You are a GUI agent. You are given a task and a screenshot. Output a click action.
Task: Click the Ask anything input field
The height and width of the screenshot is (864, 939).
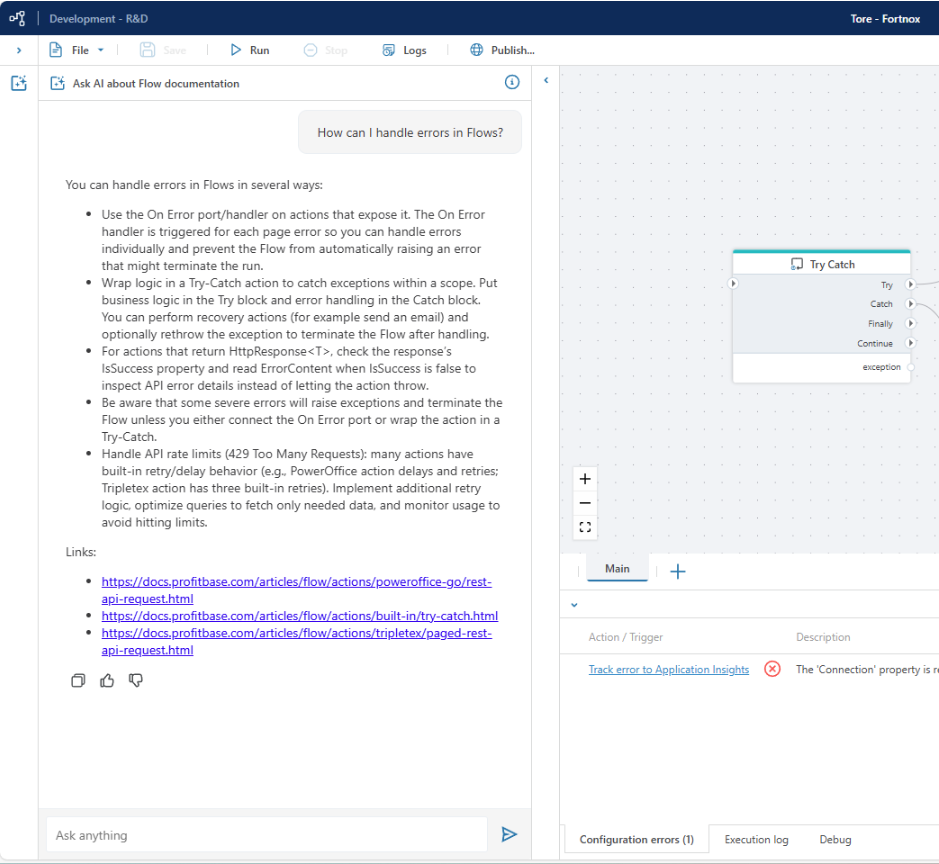pos(266,835)
